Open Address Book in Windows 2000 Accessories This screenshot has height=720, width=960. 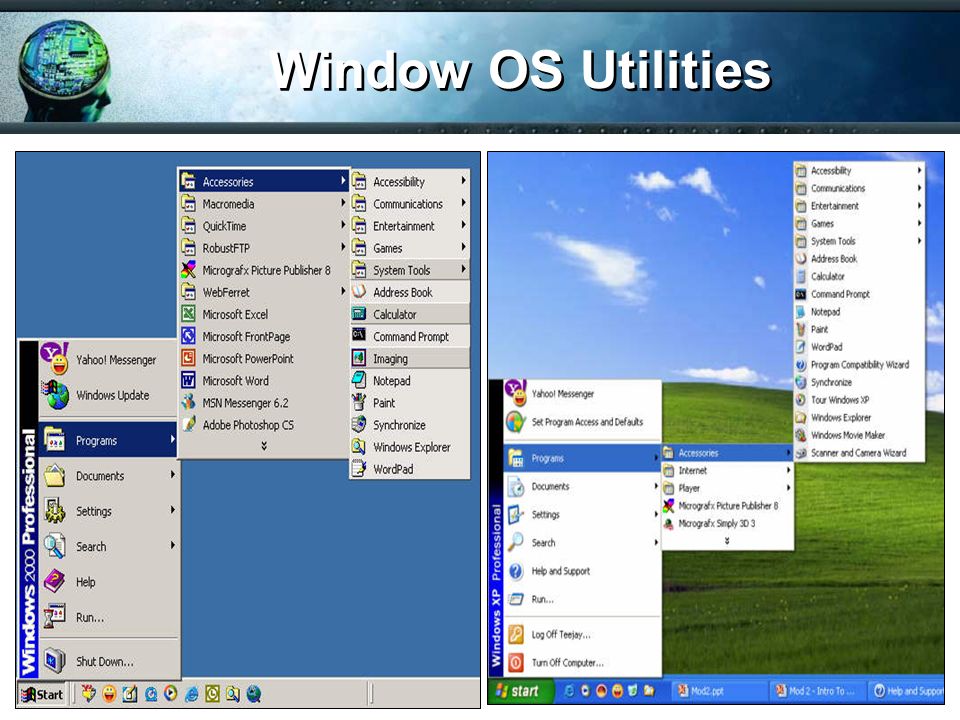point(410,292)
